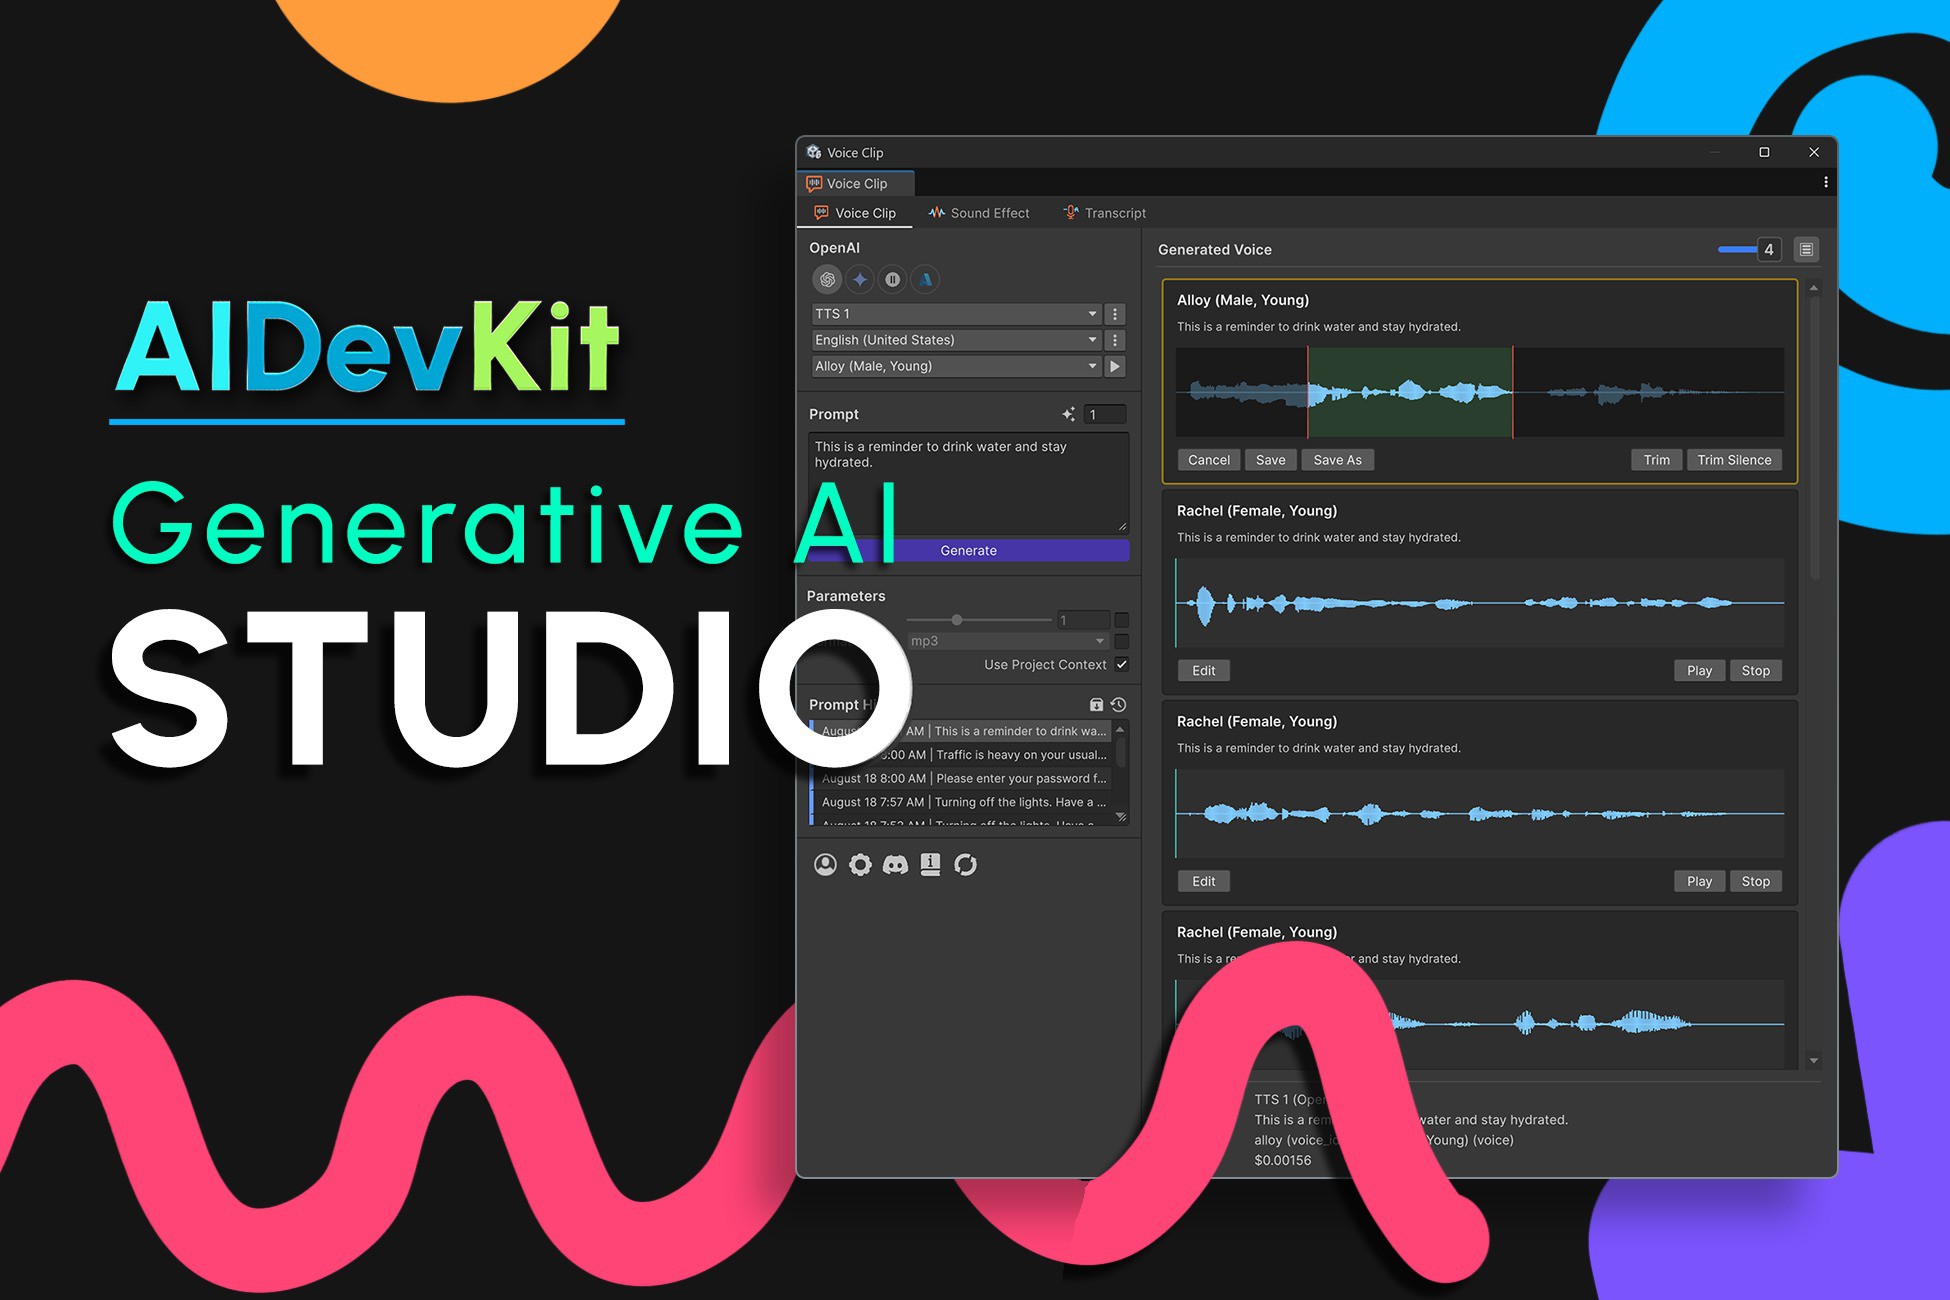Switch to the Transcript tab

click(1105, 213)
